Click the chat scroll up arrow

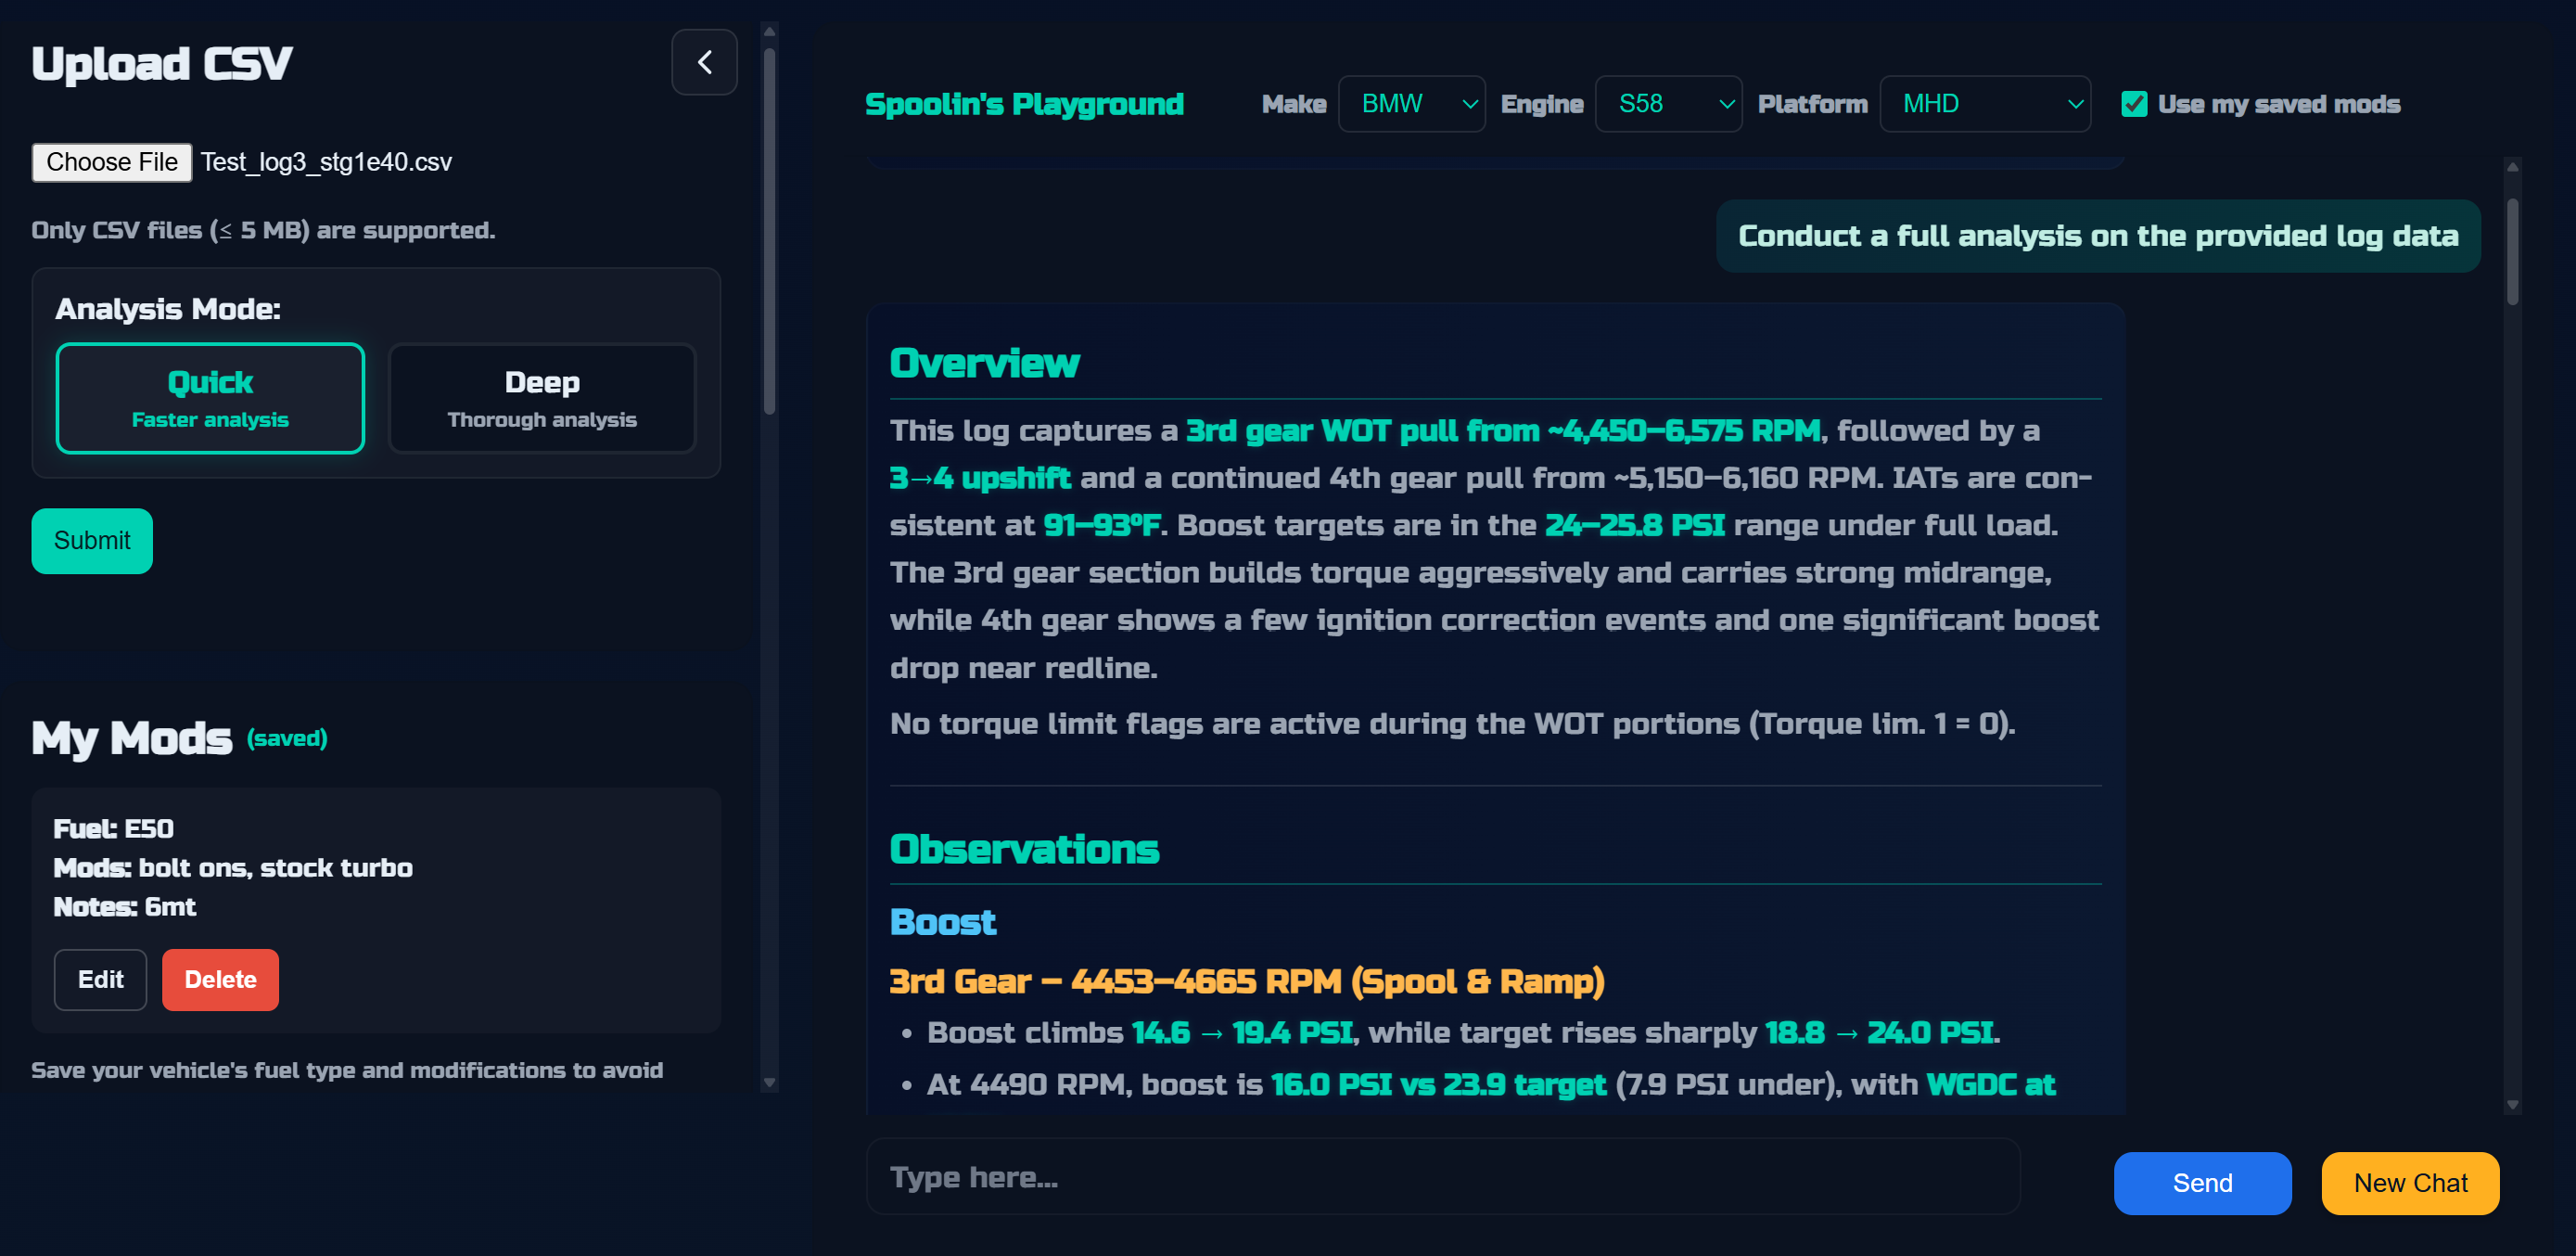click(x=2512, y=167)
